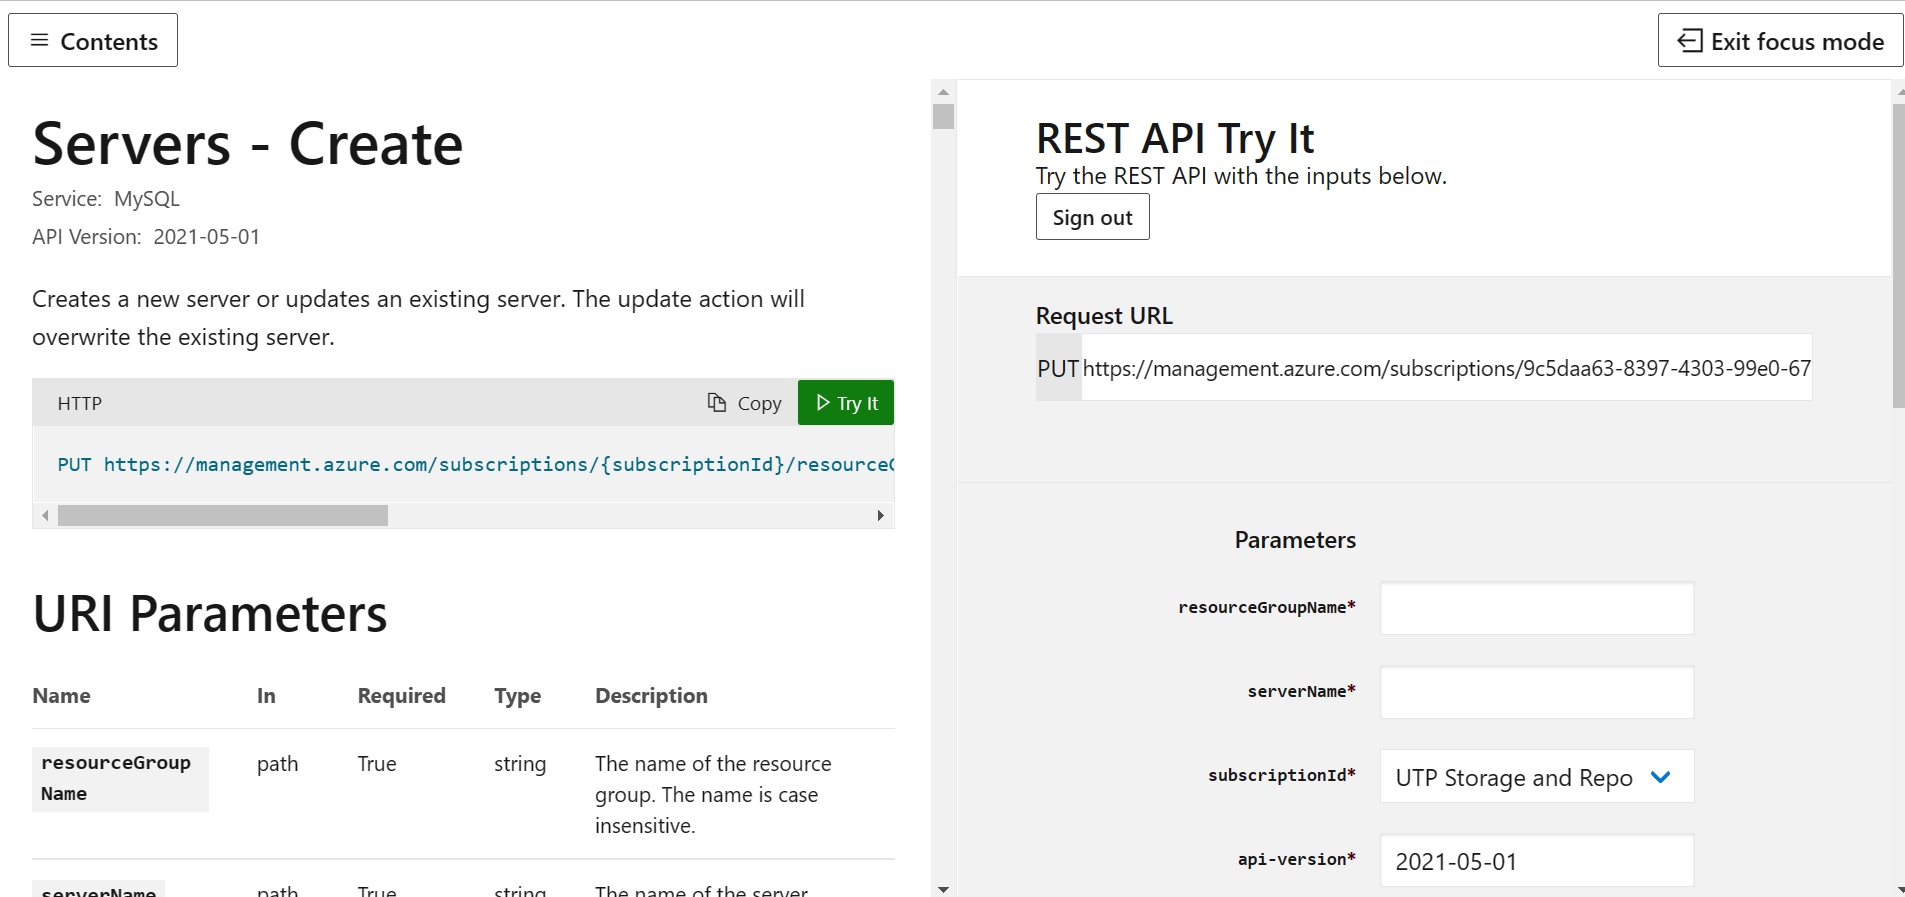
Task: Select the serverName input field
Action: (1536, 692)
